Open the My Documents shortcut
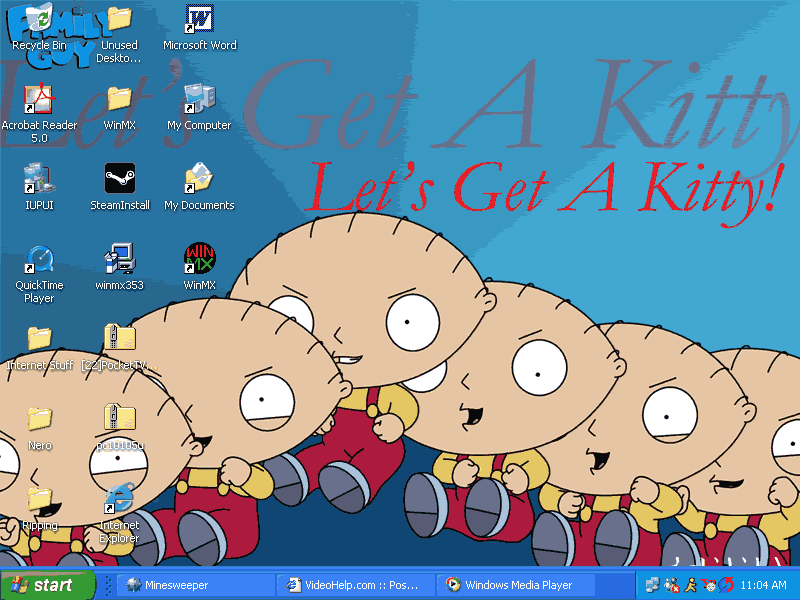 click(x=199, y=188)
